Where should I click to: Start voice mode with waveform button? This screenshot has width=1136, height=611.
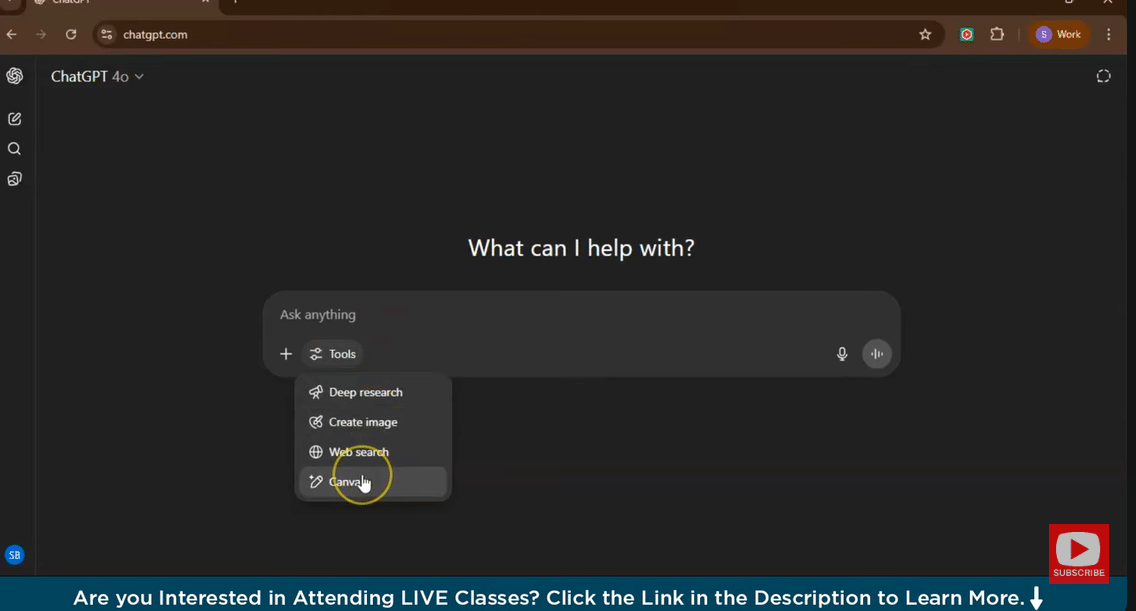pos(877,354)
